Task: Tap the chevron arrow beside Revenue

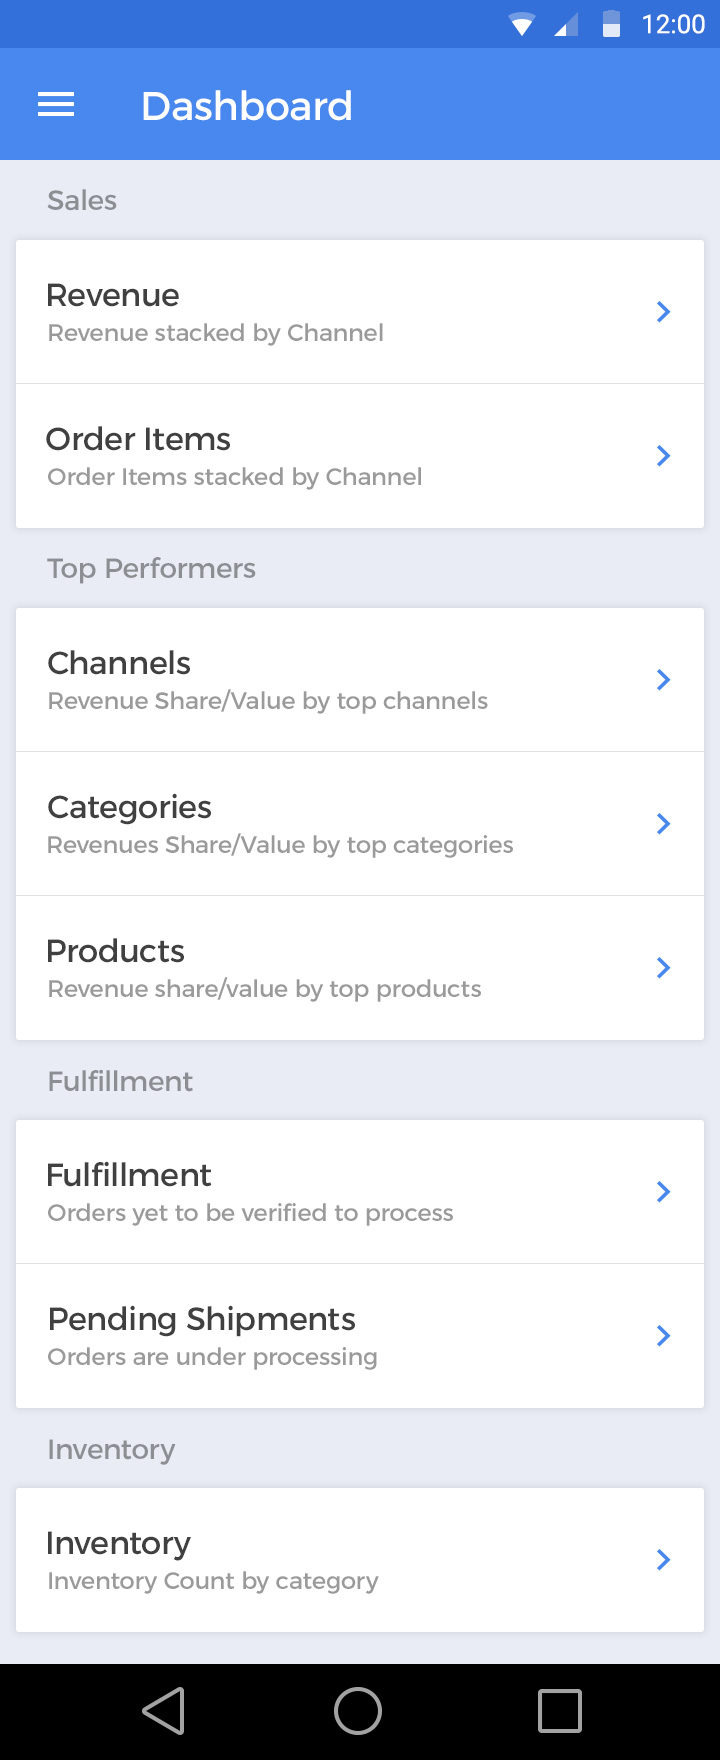Action: tap(663, 312)
